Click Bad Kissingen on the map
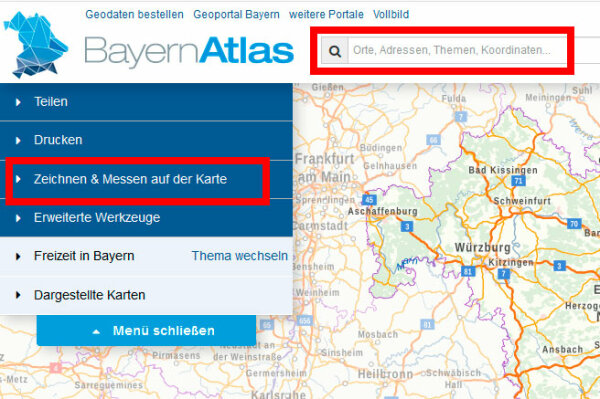 pos(503,170)
